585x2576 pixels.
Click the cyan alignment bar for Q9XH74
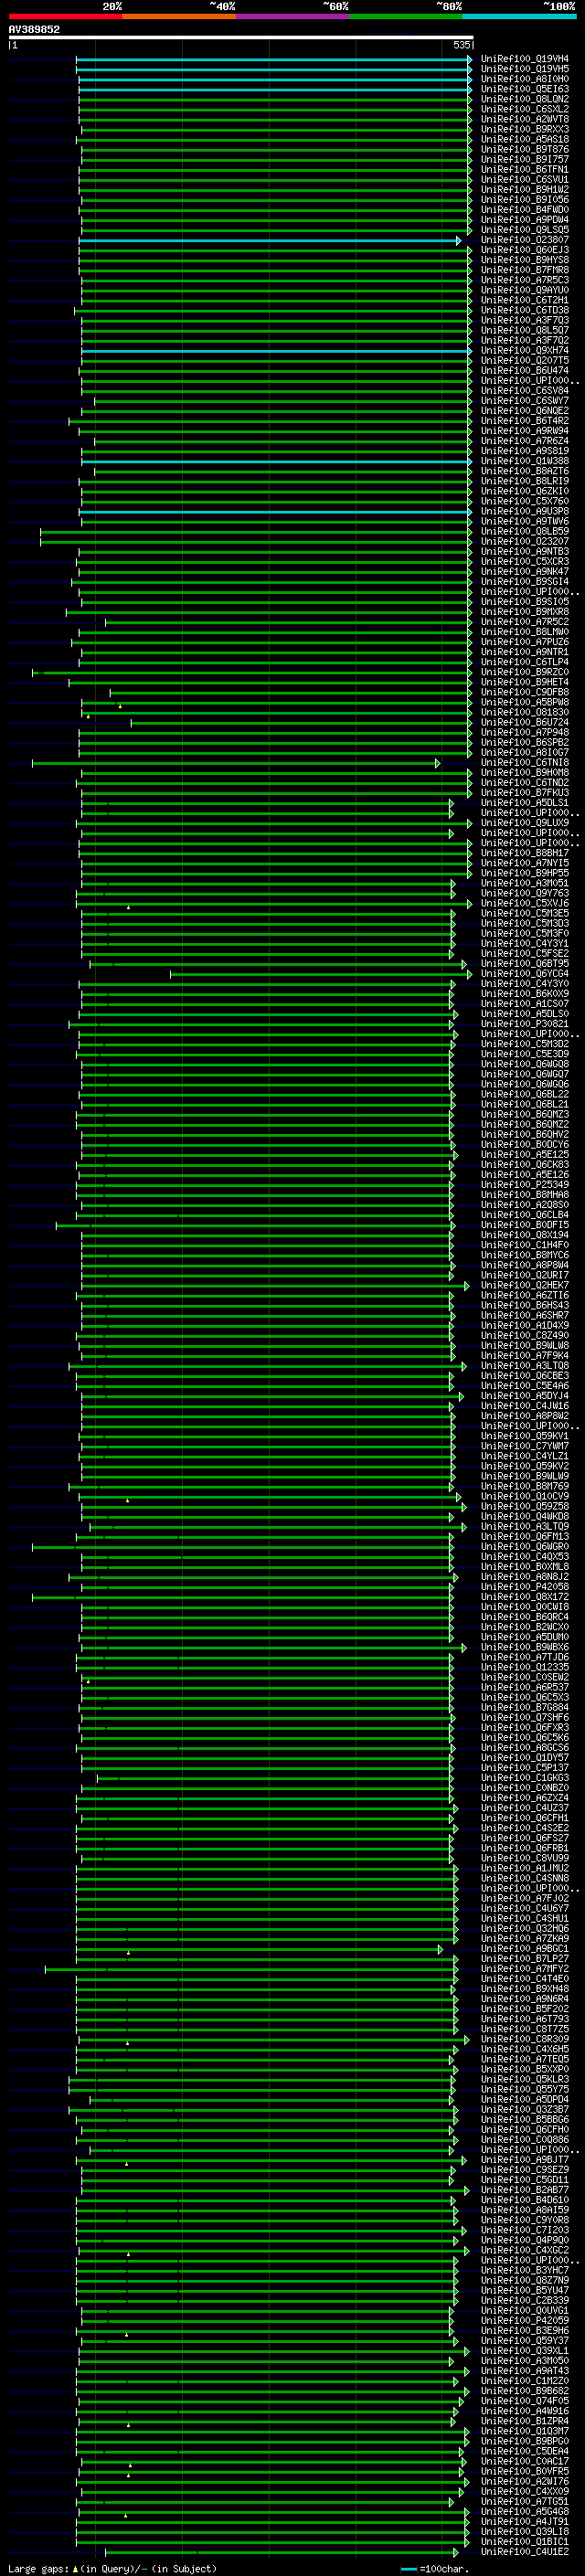click(x=276, y=351)
